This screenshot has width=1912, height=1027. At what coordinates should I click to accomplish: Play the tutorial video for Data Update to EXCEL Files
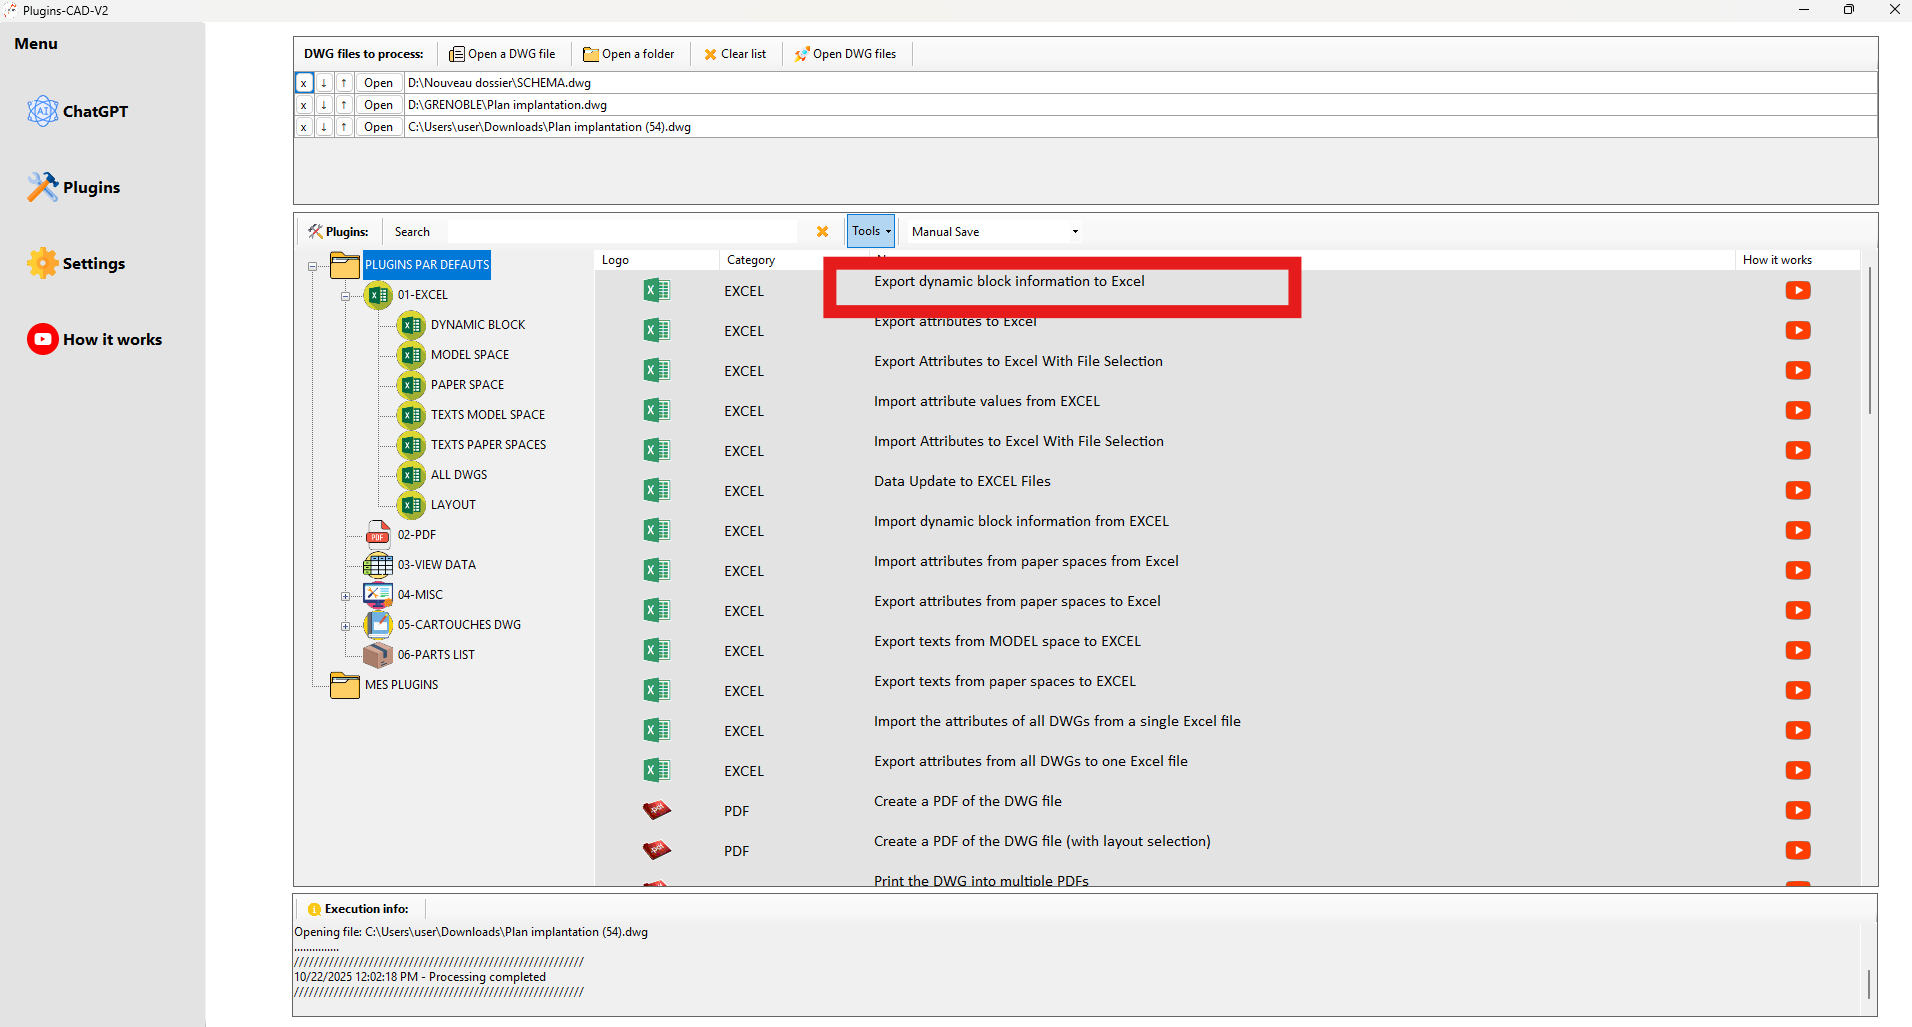1798,490
